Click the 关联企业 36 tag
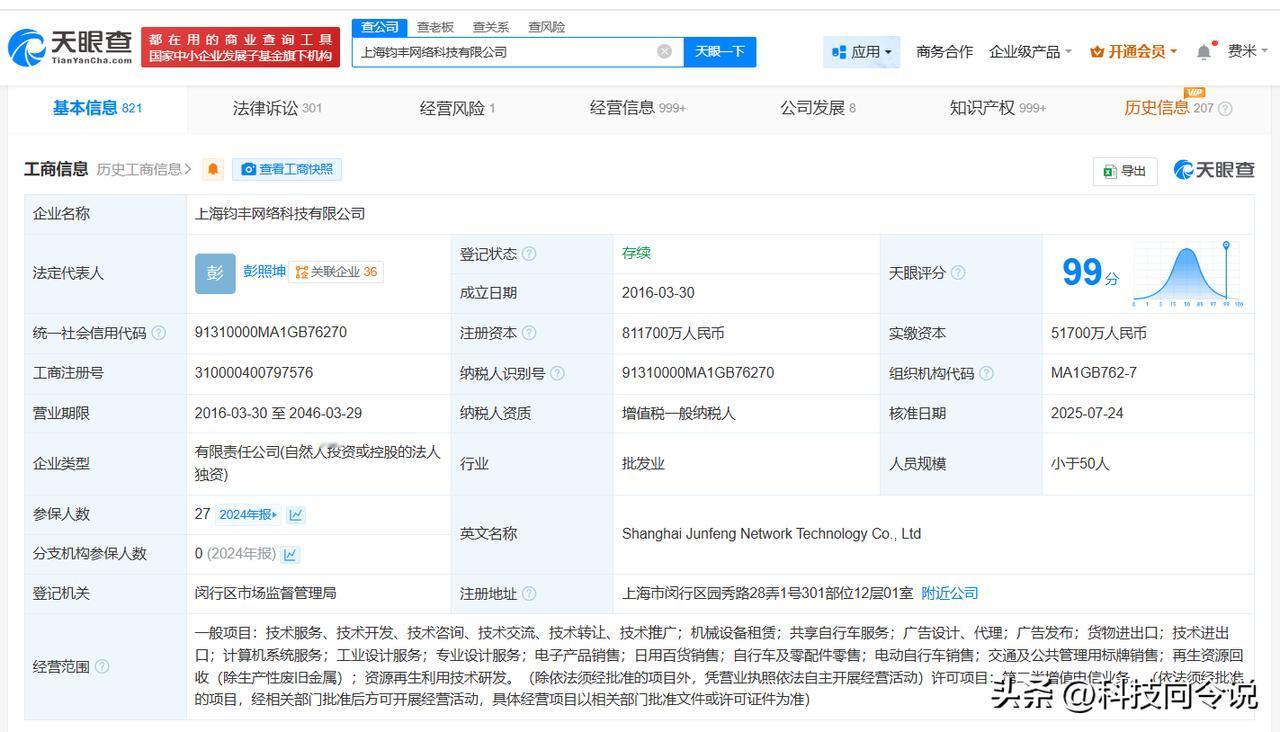This screenshot has width=1280, height=732. (x=336, y=272)
